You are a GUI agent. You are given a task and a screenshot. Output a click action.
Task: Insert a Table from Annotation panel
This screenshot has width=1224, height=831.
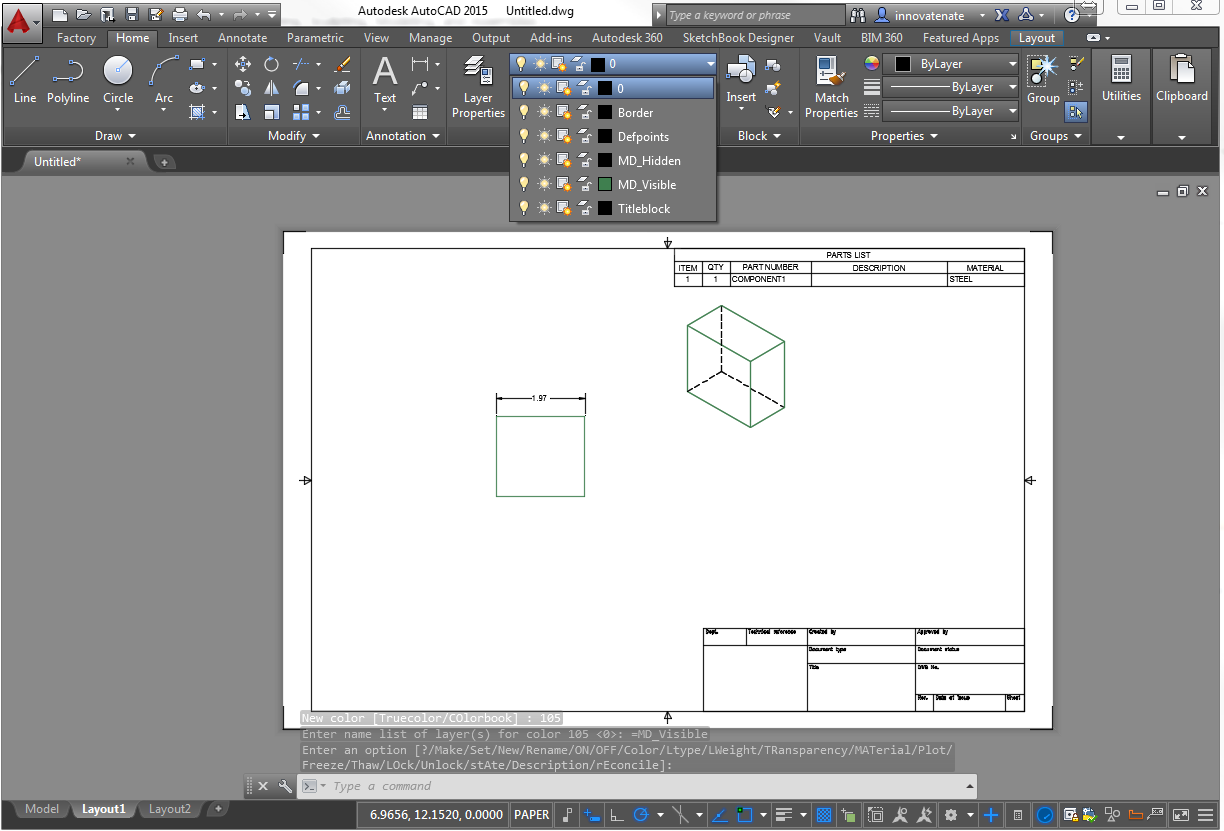[420, 112]
